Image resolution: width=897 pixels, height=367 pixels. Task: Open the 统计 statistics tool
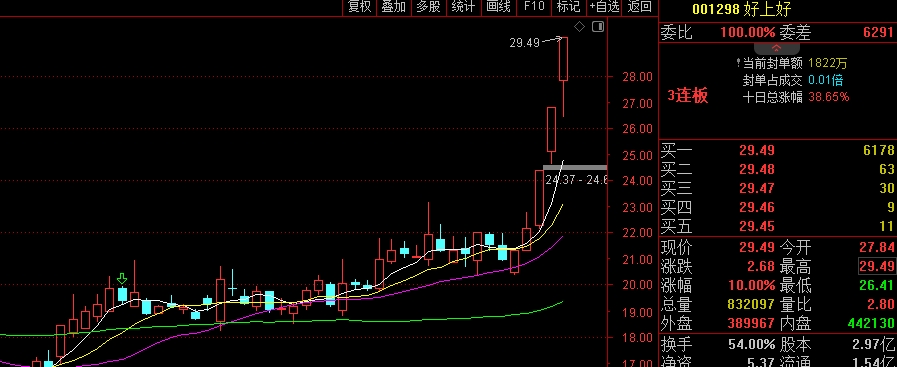point(463,7)
